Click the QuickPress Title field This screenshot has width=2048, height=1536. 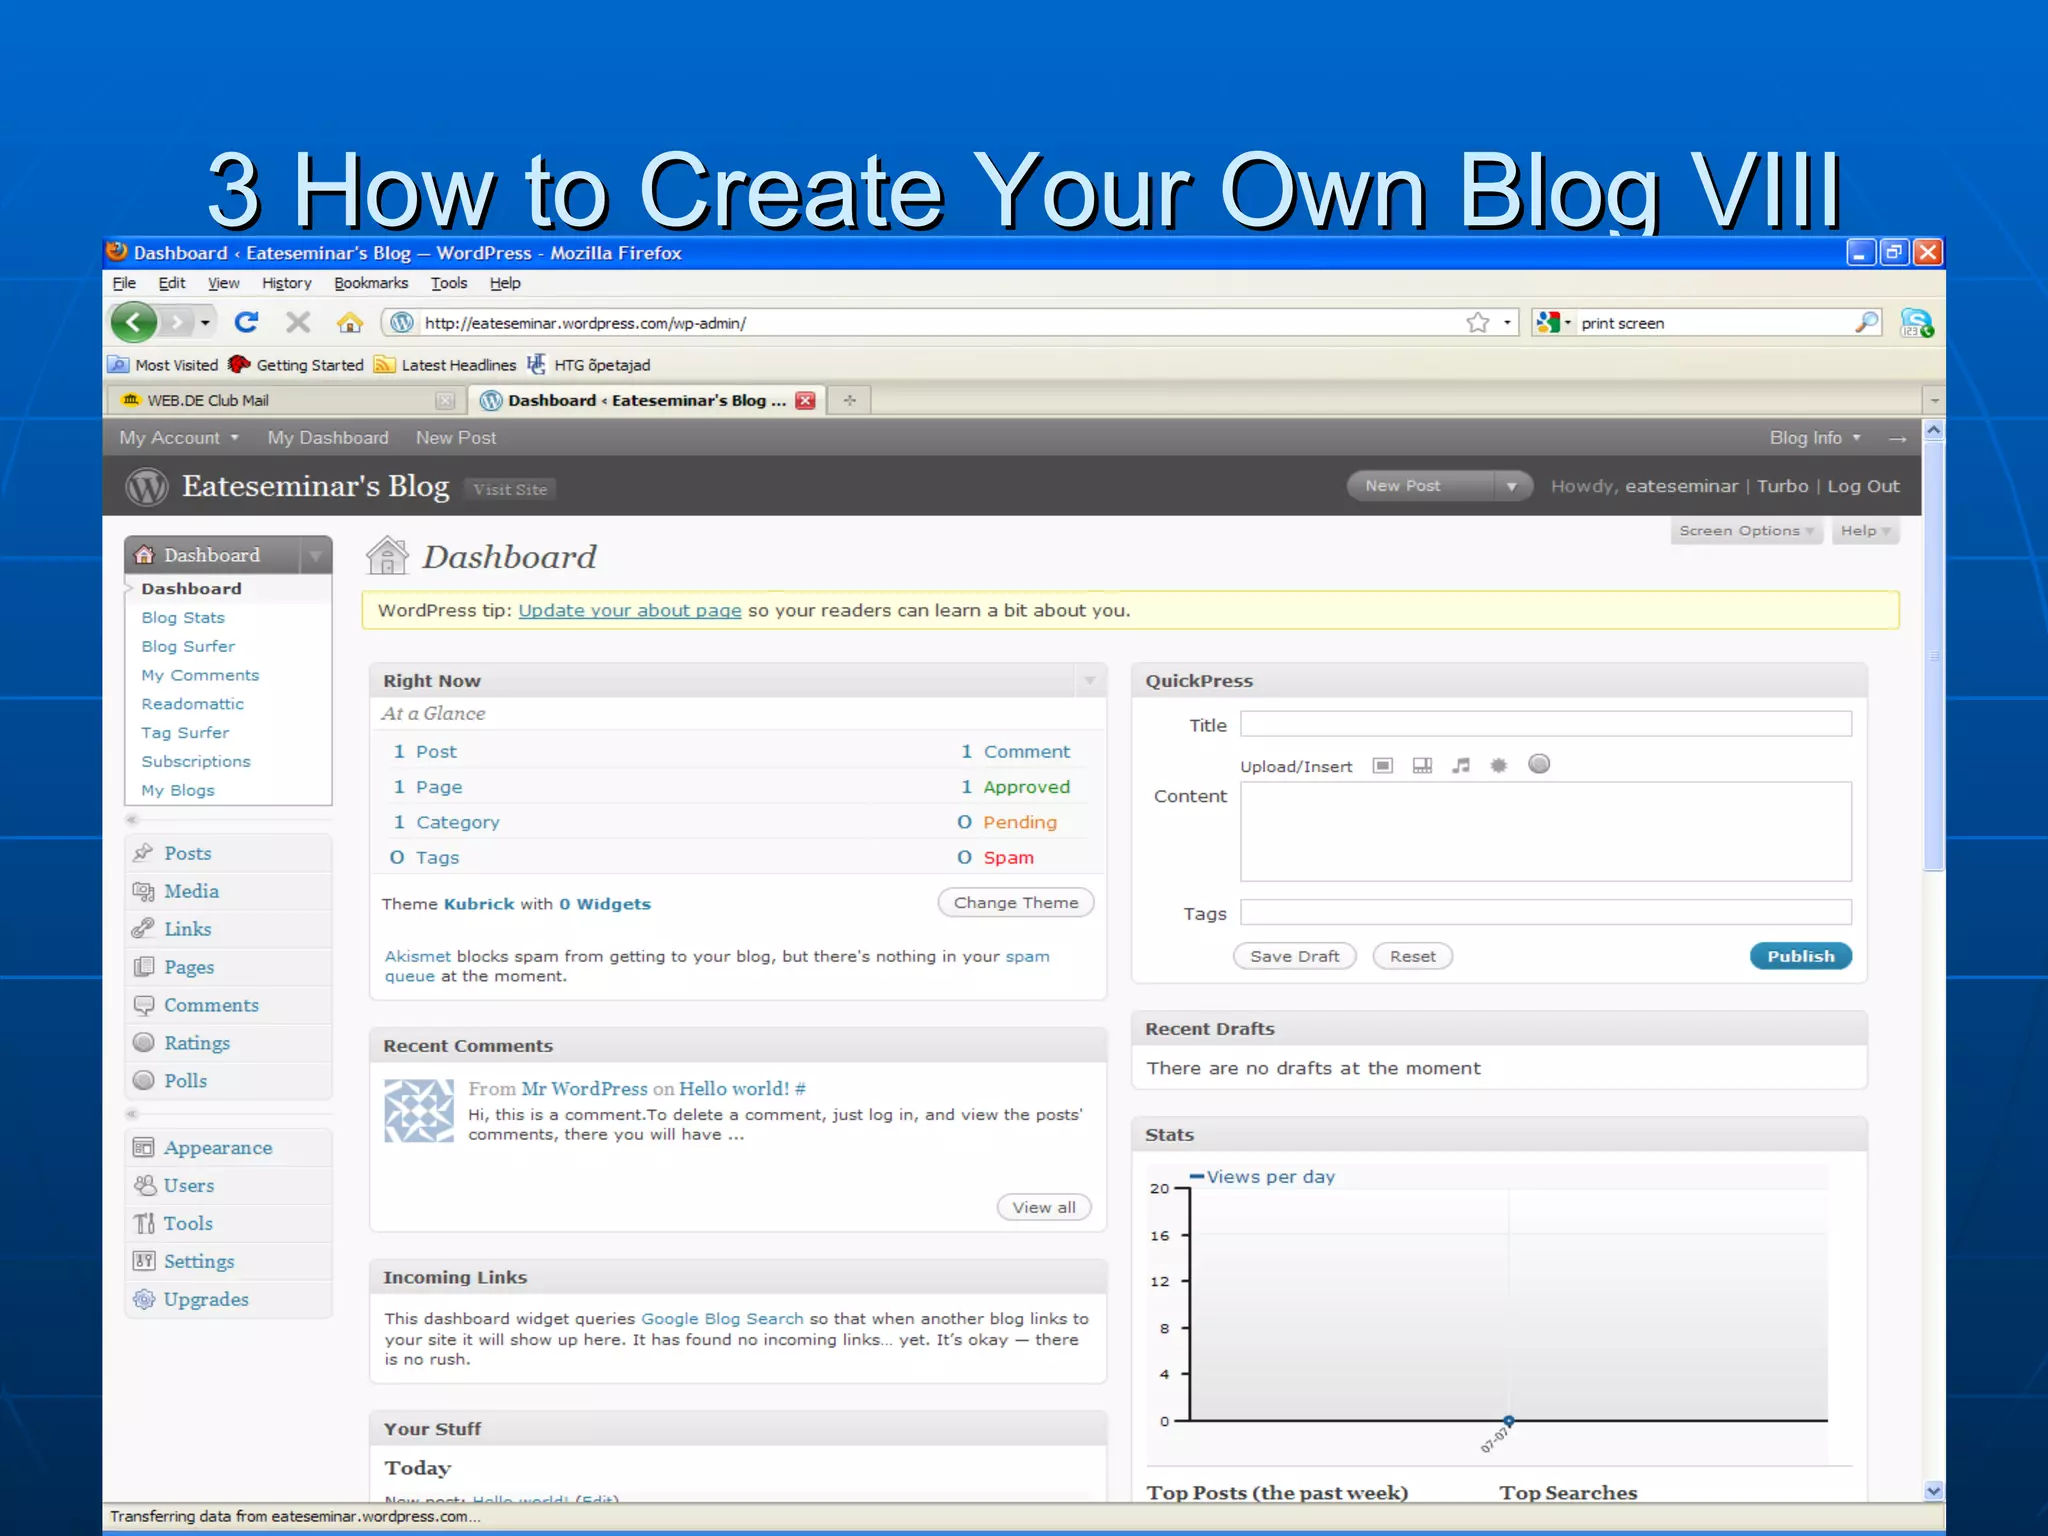[1546, 724]
